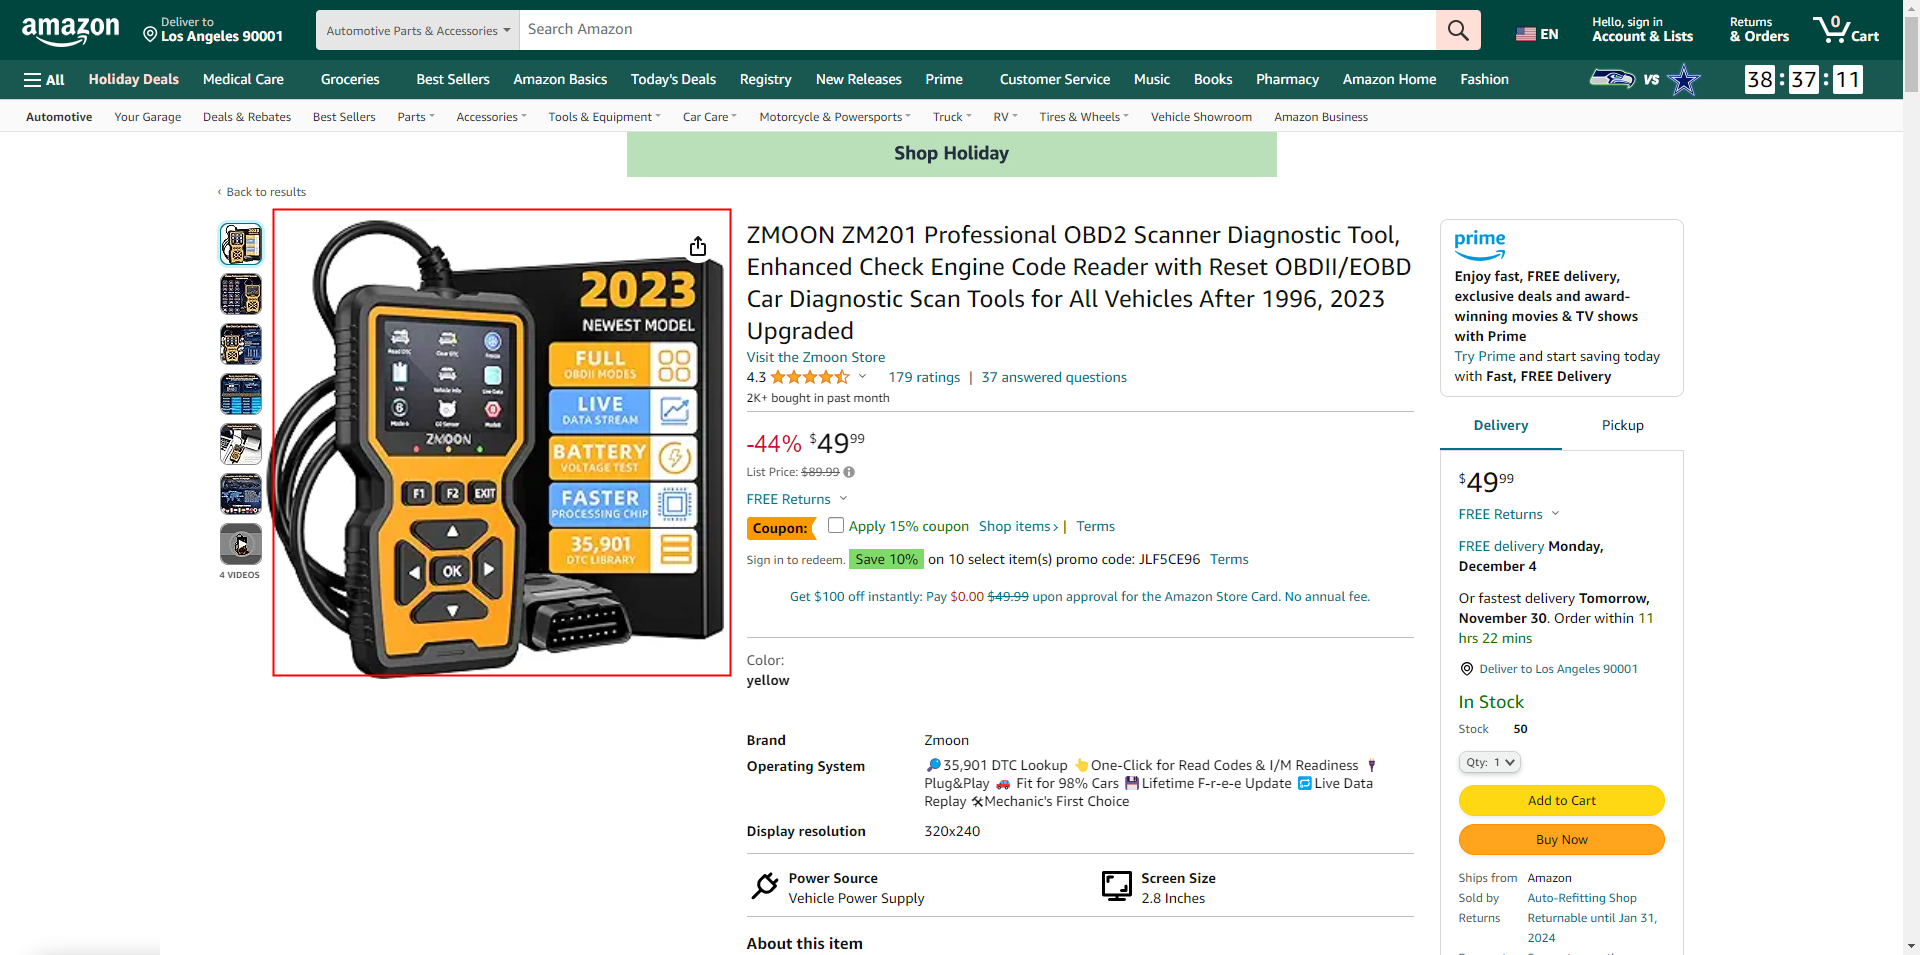This screenshot has height=955, width=1920.
Task: Select the sixth product thumbnail
Action: (241, 494)
